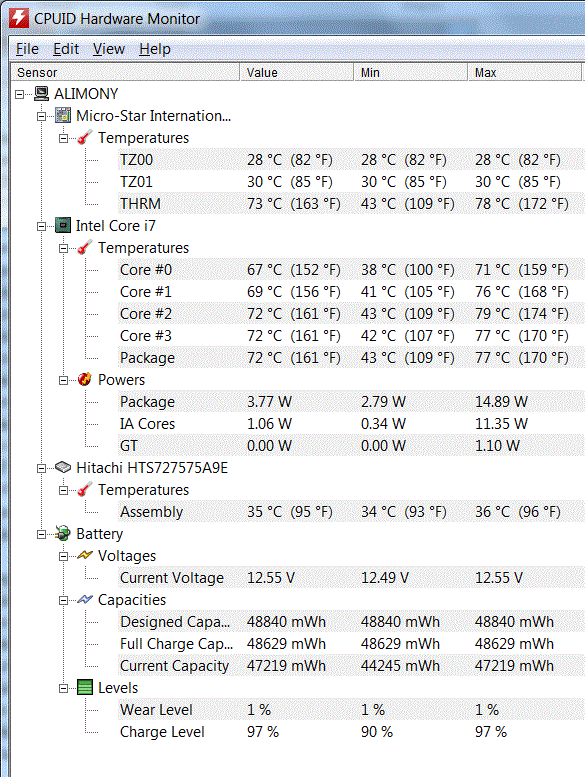The image size is (585, 777).
Task: Select the Full Charge Cap... row
Action: click(351, 644)
